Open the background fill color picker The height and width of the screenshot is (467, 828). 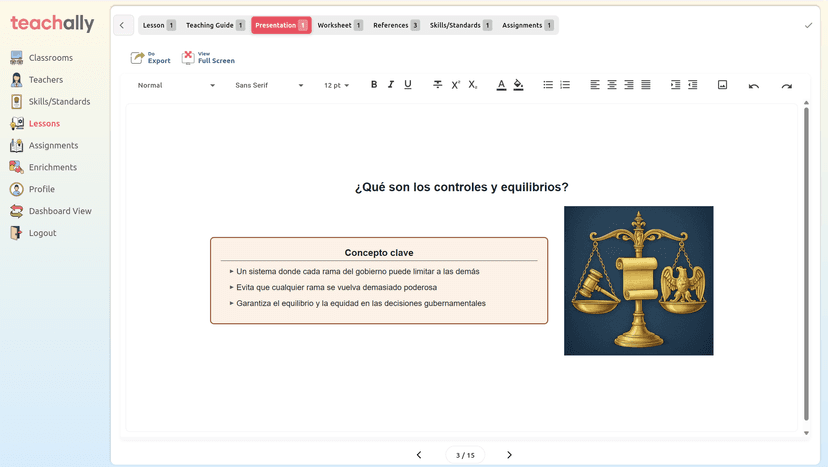(519, 85)
